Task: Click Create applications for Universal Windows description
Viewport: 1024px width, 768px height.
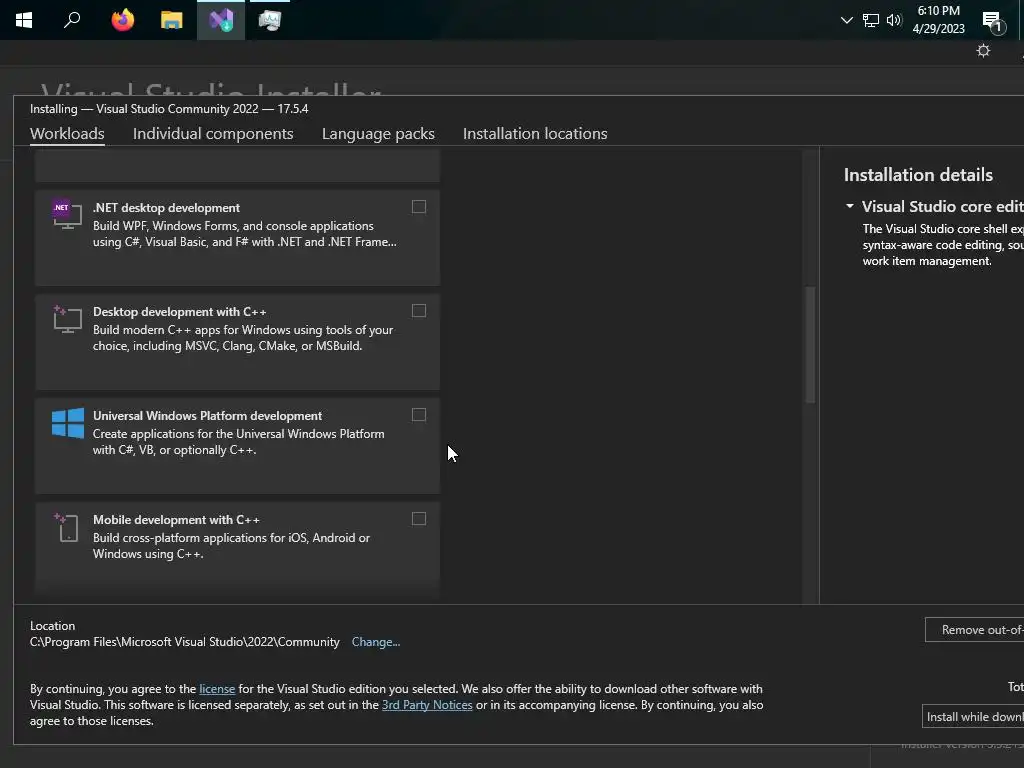Action: coord(238,441)
